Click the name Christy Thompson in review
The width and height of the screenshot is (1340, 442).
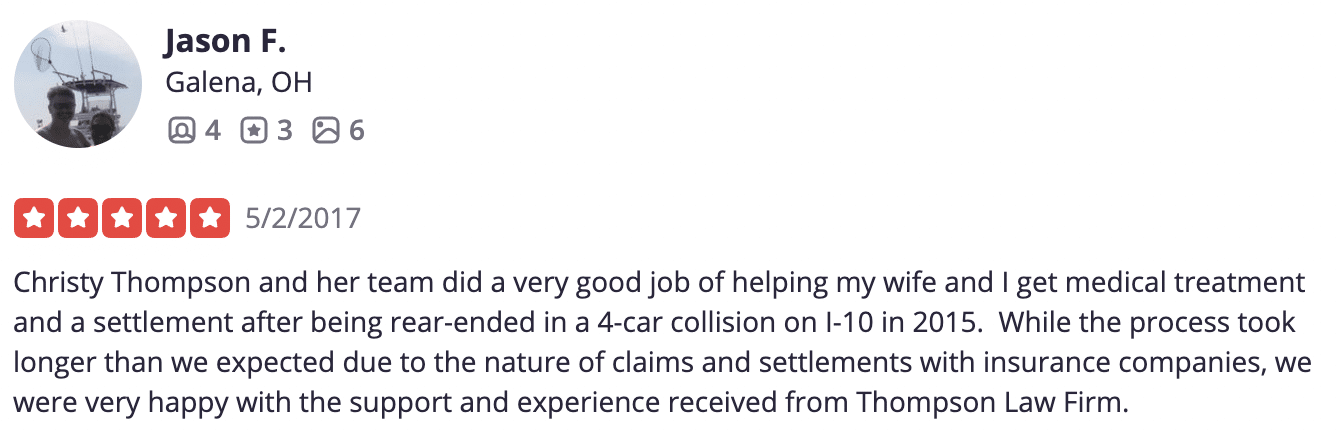pos(134,283)
